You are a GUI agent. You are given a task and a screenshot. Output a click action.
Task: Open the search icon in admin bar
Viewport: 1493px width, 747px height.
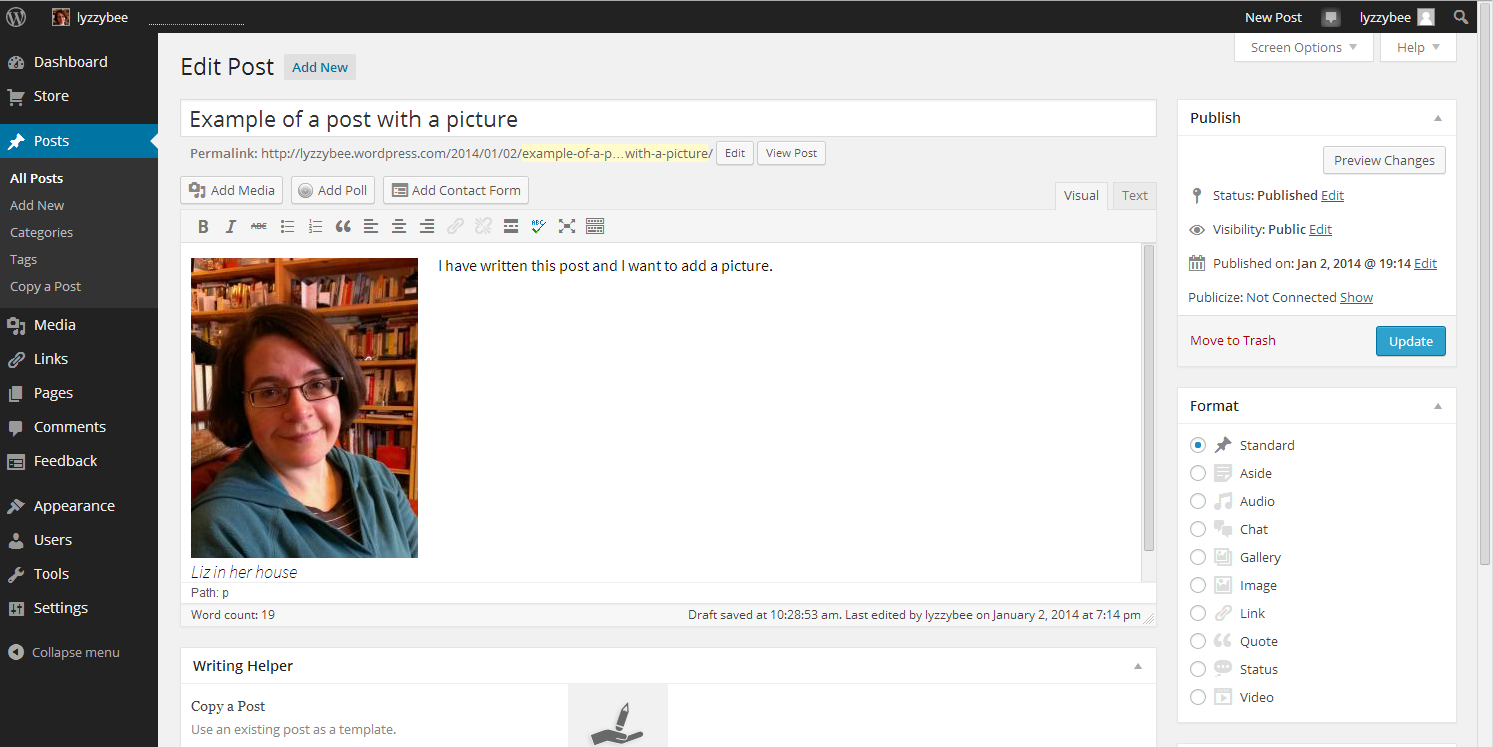coord(1461,17)
